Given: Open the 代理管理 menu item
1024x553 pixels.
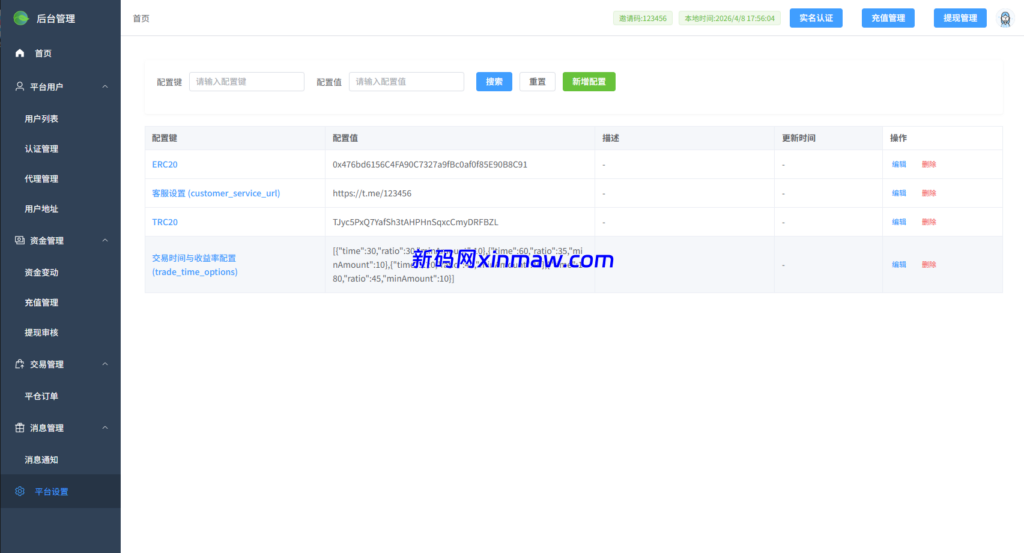Looking at the screenshot, I should 60,179.
